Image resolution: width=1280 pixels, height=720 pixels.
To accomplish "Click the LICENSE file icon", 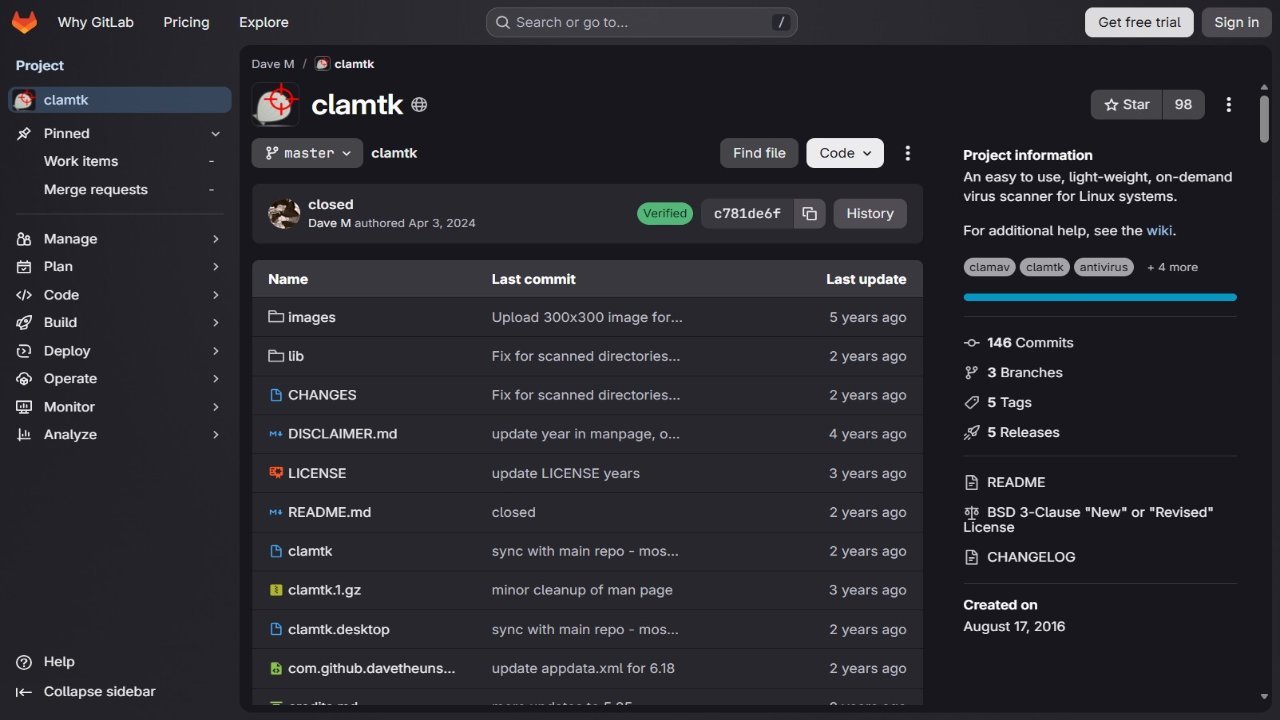I will [276, 473].
